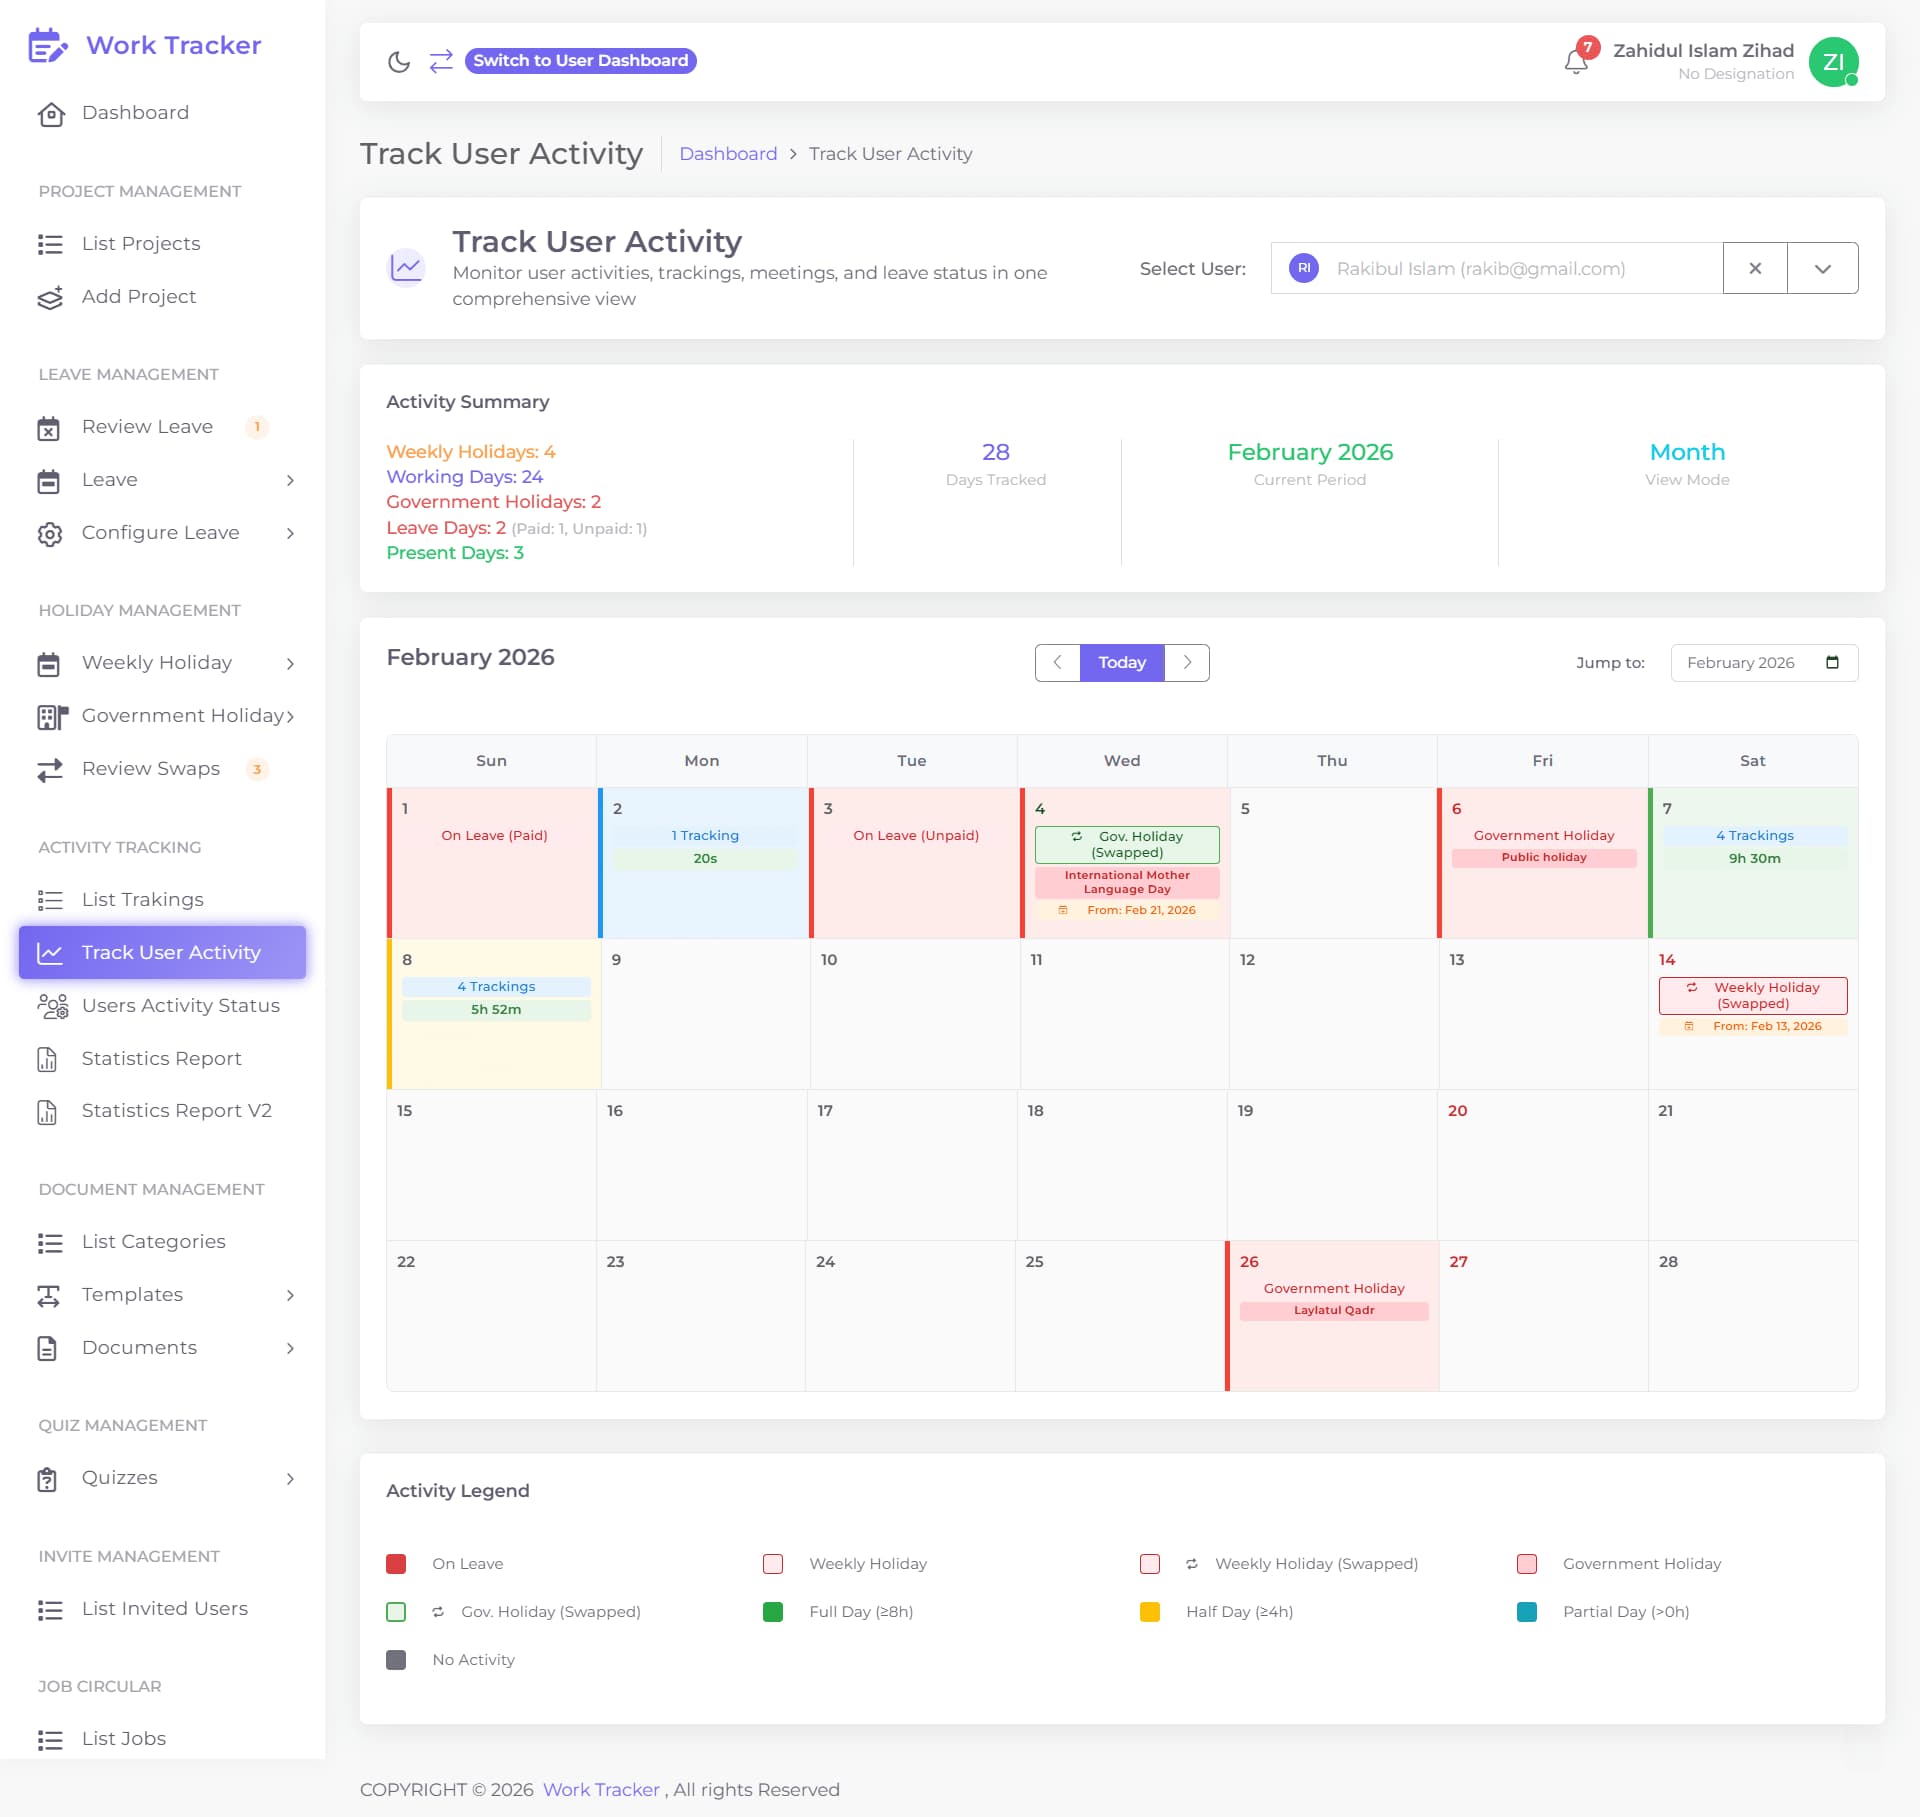1920x1817 pixels.
Task: Open the Select User dropdown arrow
Action: 1822,268
